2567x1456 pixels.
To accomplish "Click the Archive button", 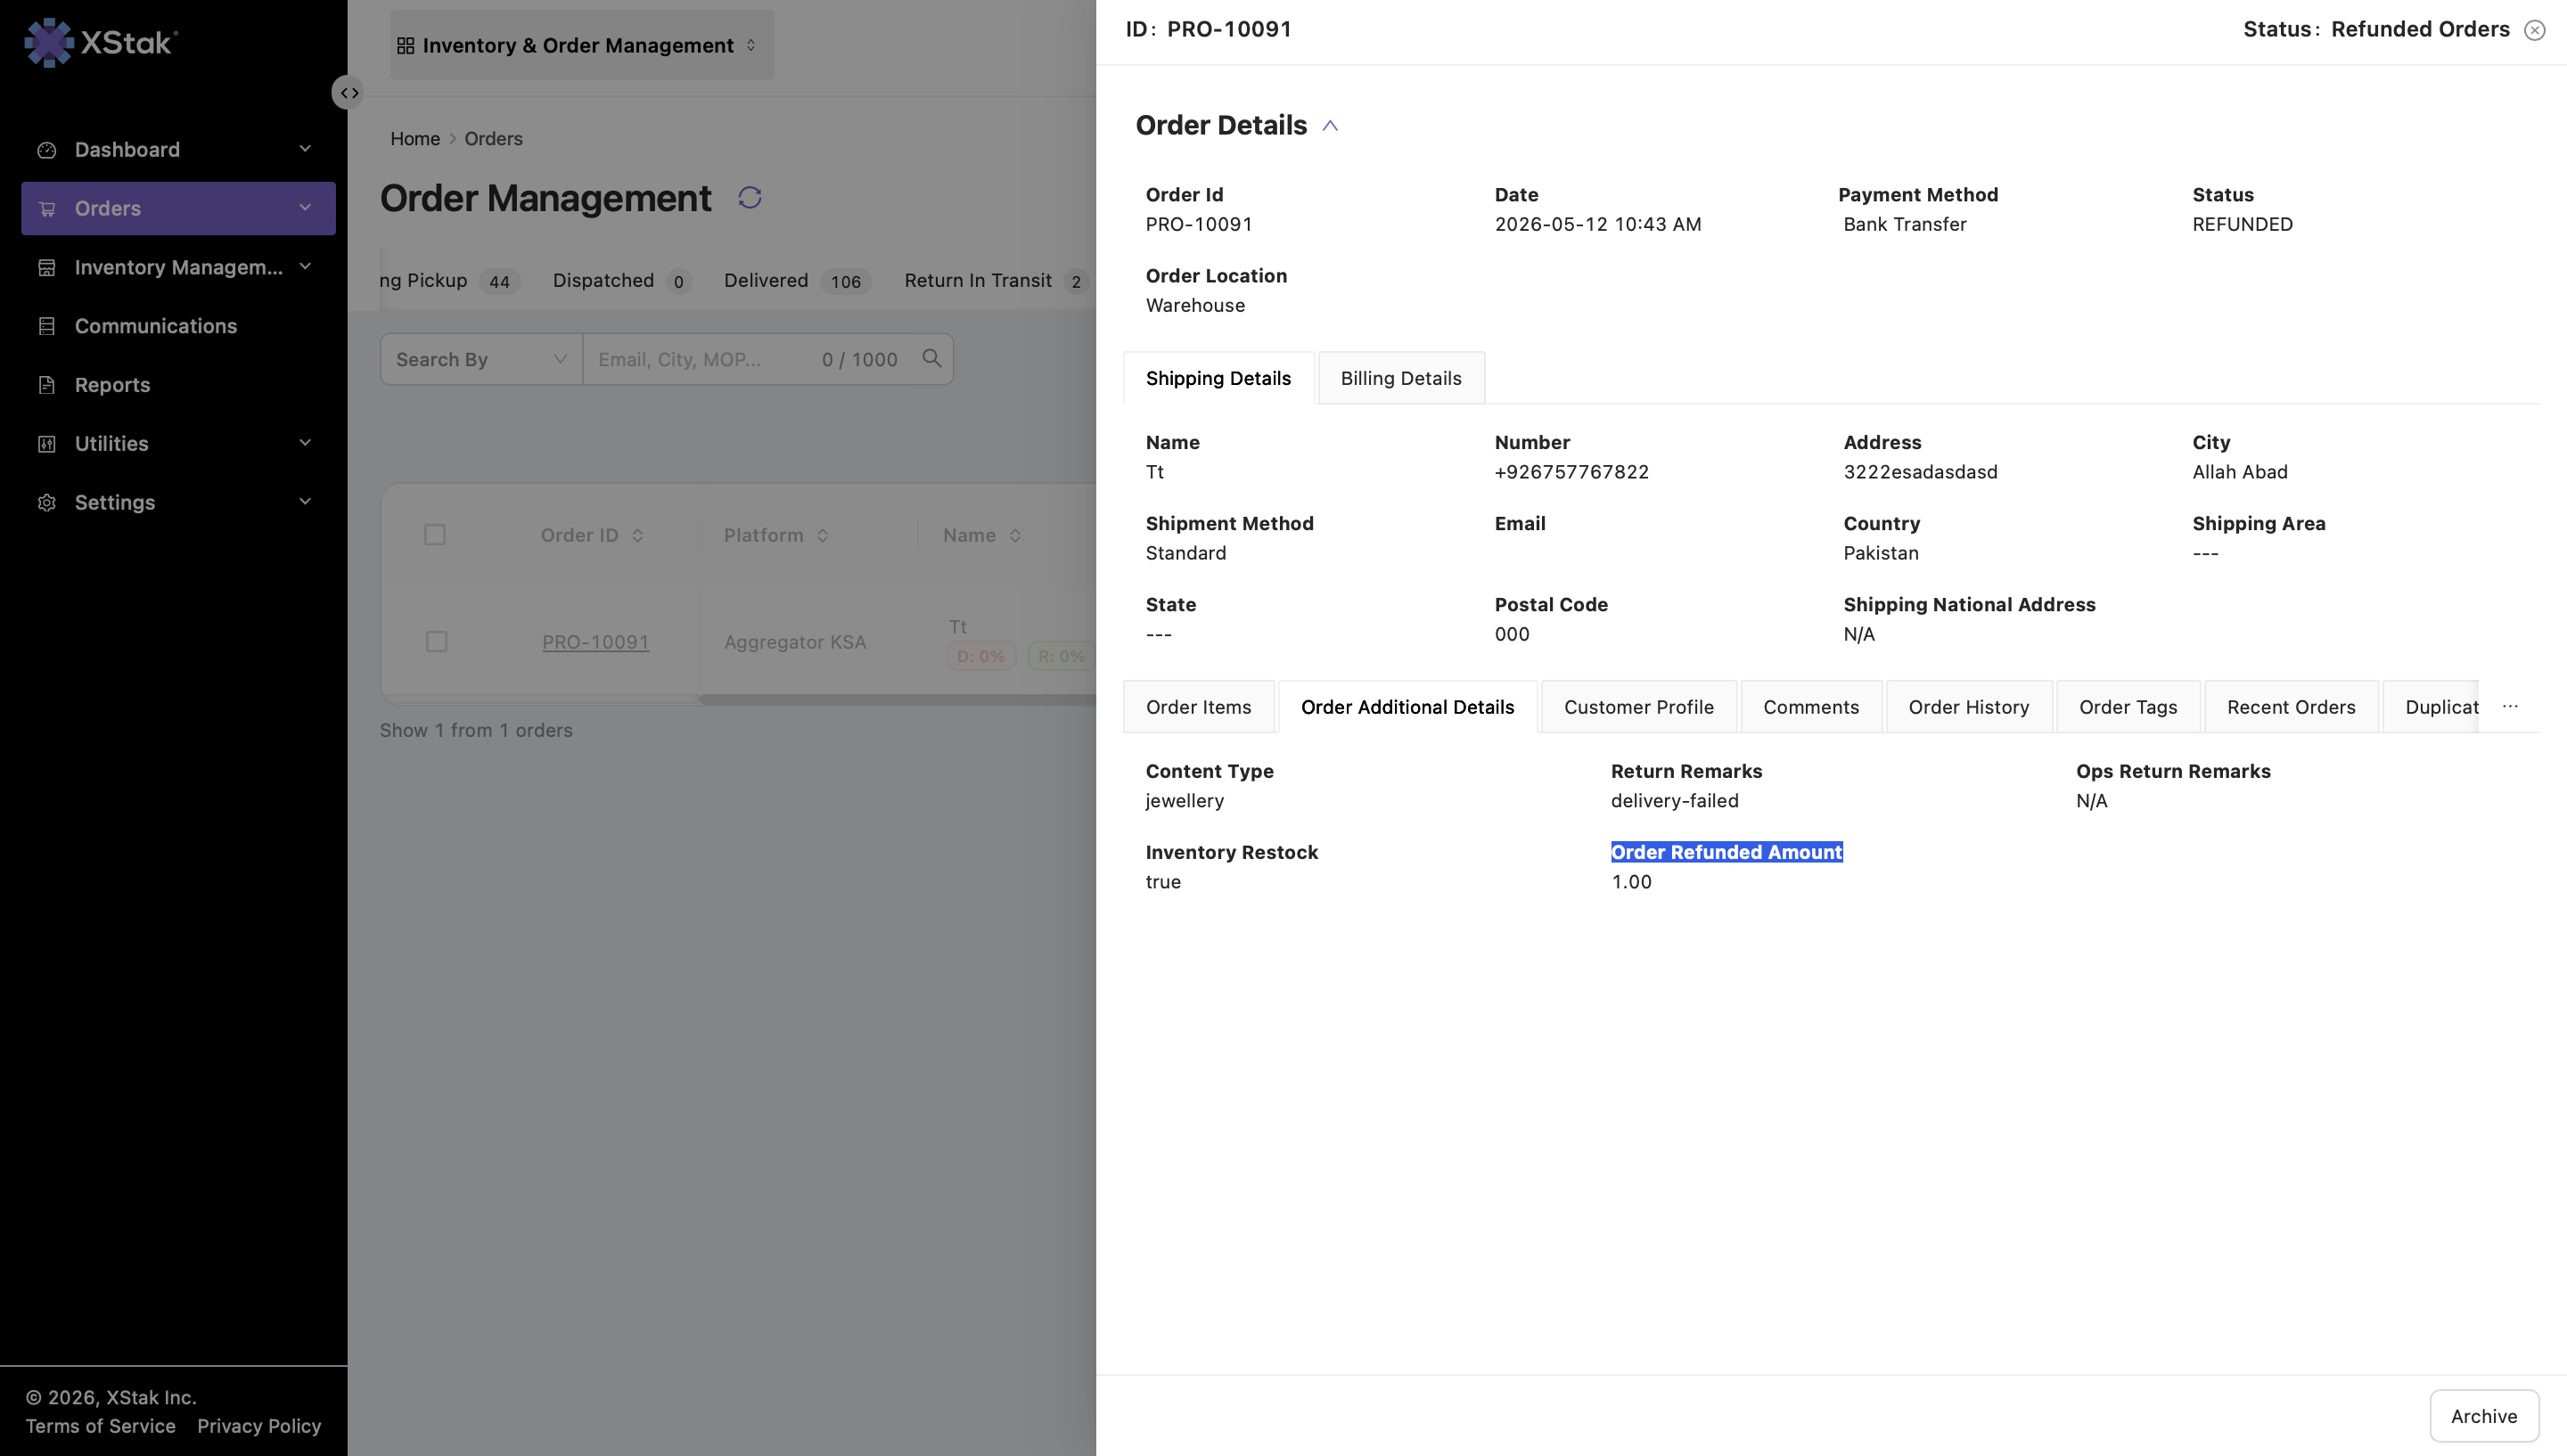I will click(x=2484, y=1416).
